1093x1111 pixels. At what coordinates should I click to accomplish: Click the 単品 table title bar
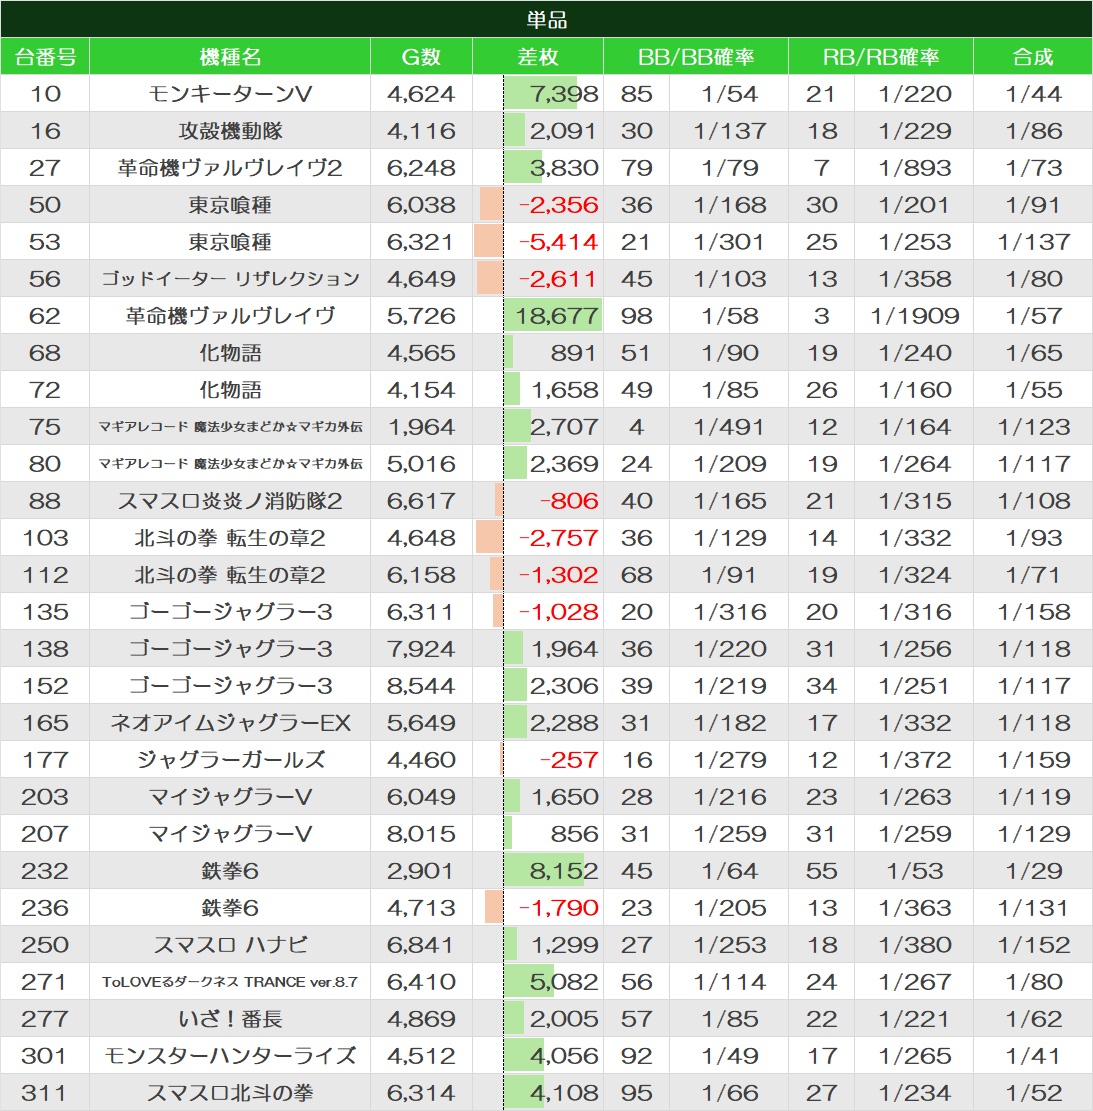[546, 19]
